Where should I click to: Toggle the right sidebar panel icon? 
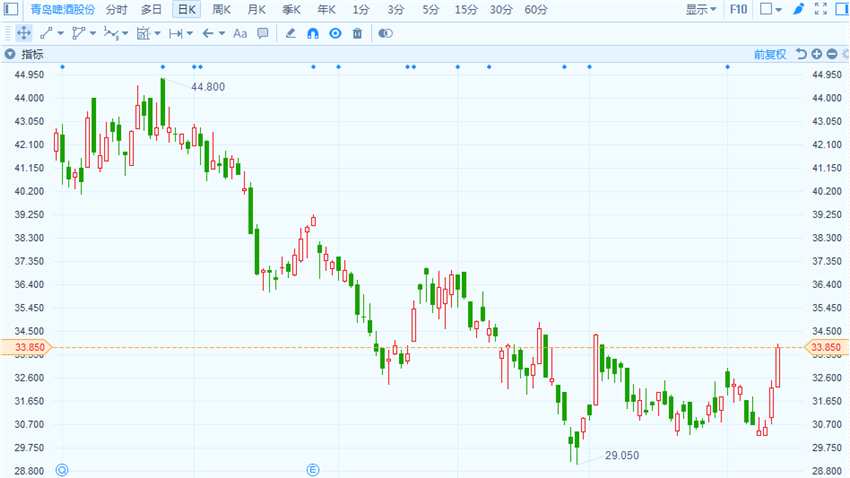click(842, 9)
